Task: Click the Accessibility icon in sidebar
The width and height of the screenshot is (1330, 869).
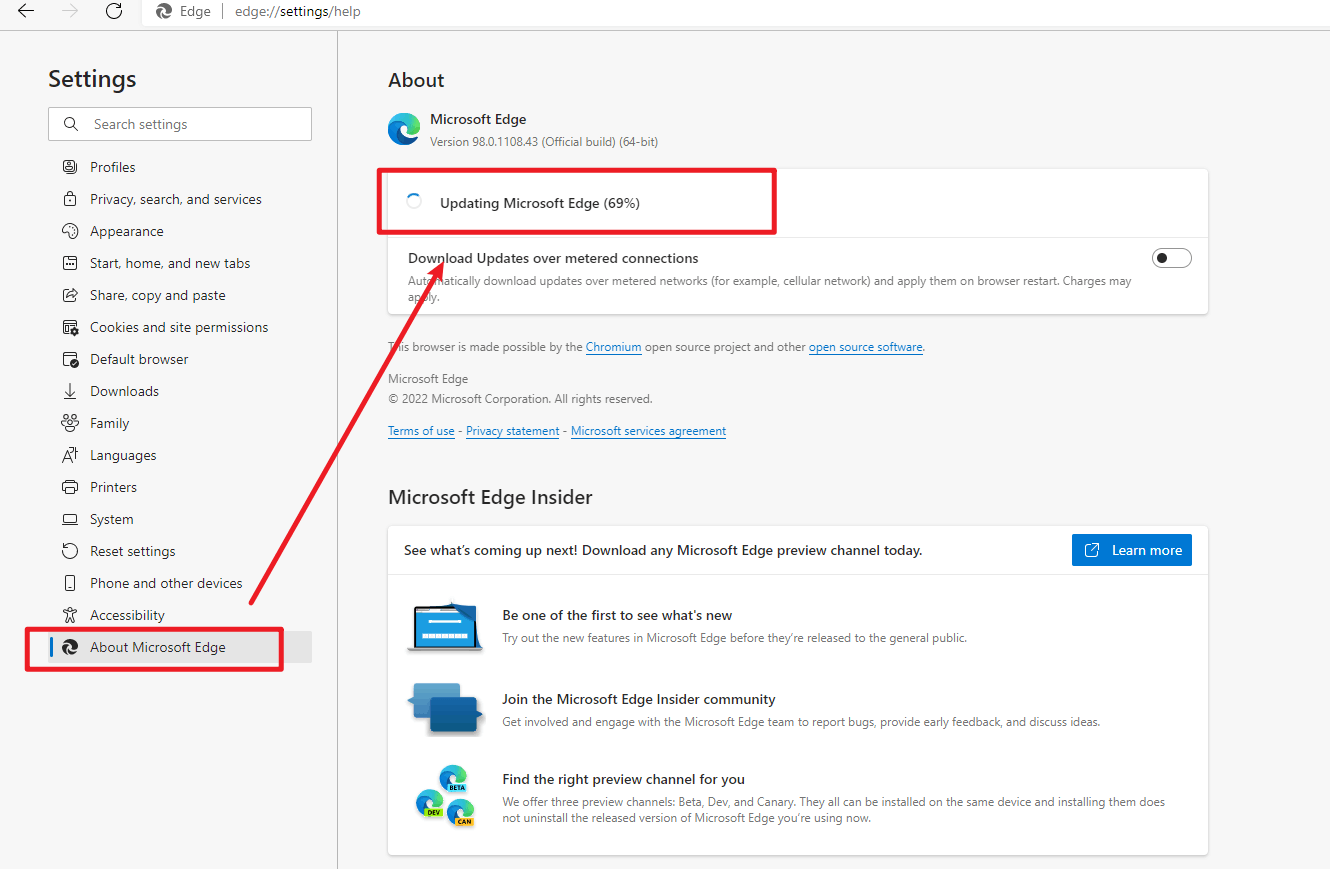Action: [70, 615]
